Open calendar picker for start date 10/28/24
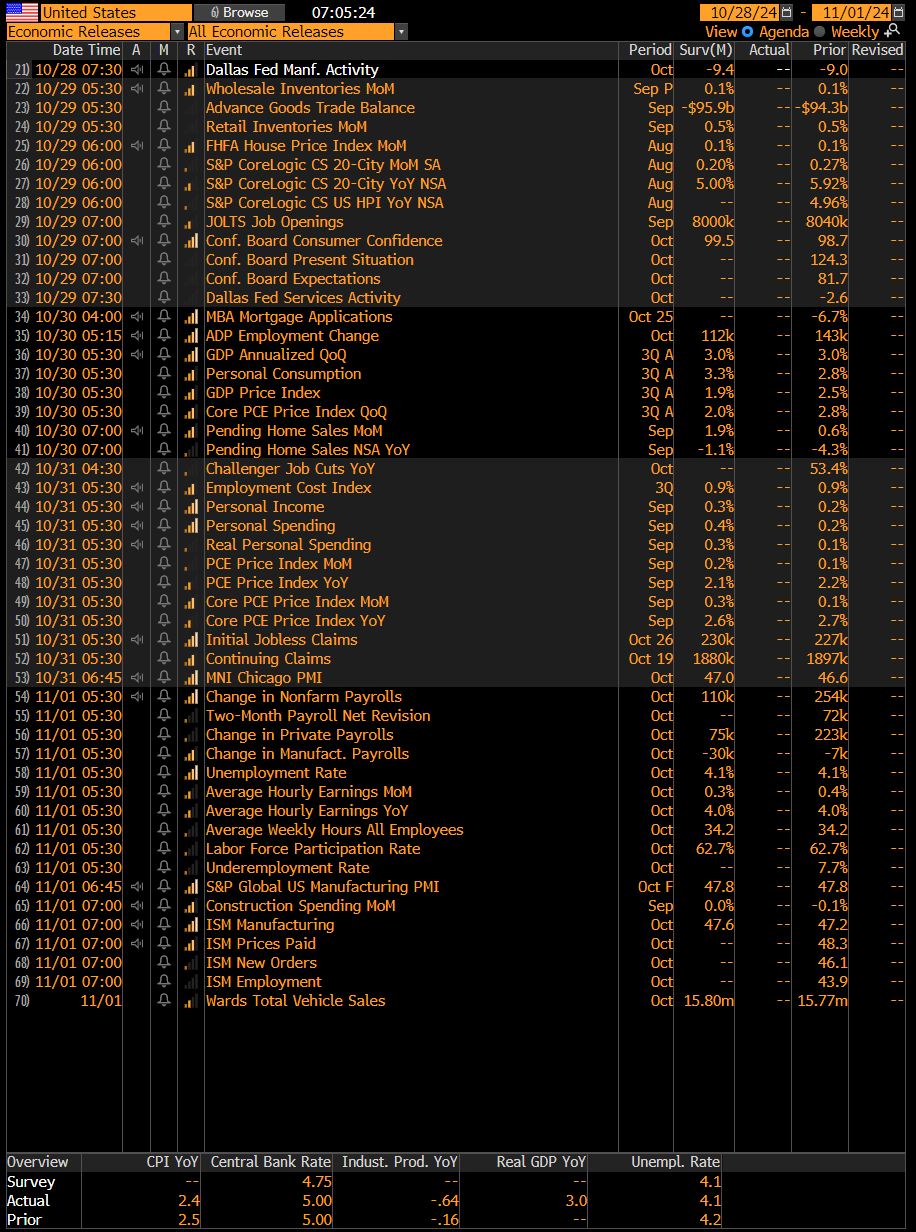This screenshot has height=1232, width=916. pos(786,12)
